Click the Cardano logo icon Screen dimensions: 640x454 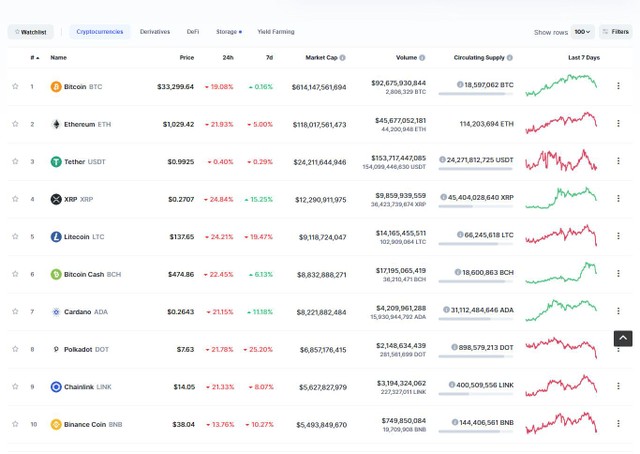coord(56,312)
